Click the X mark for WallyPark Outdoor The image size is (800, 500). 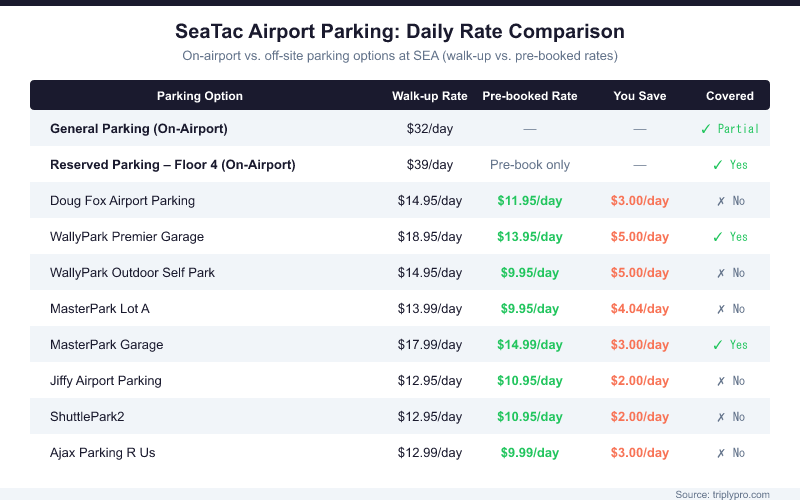(x=720, y=273)
